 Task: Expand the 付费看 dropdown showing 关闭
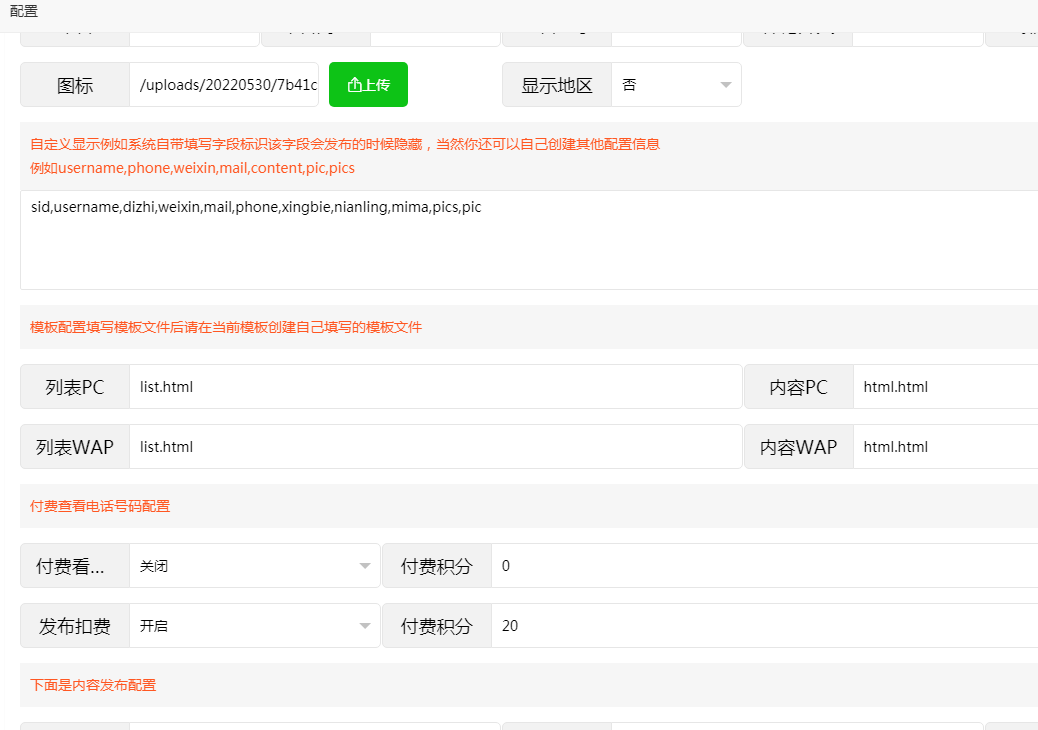pos(254,566)
